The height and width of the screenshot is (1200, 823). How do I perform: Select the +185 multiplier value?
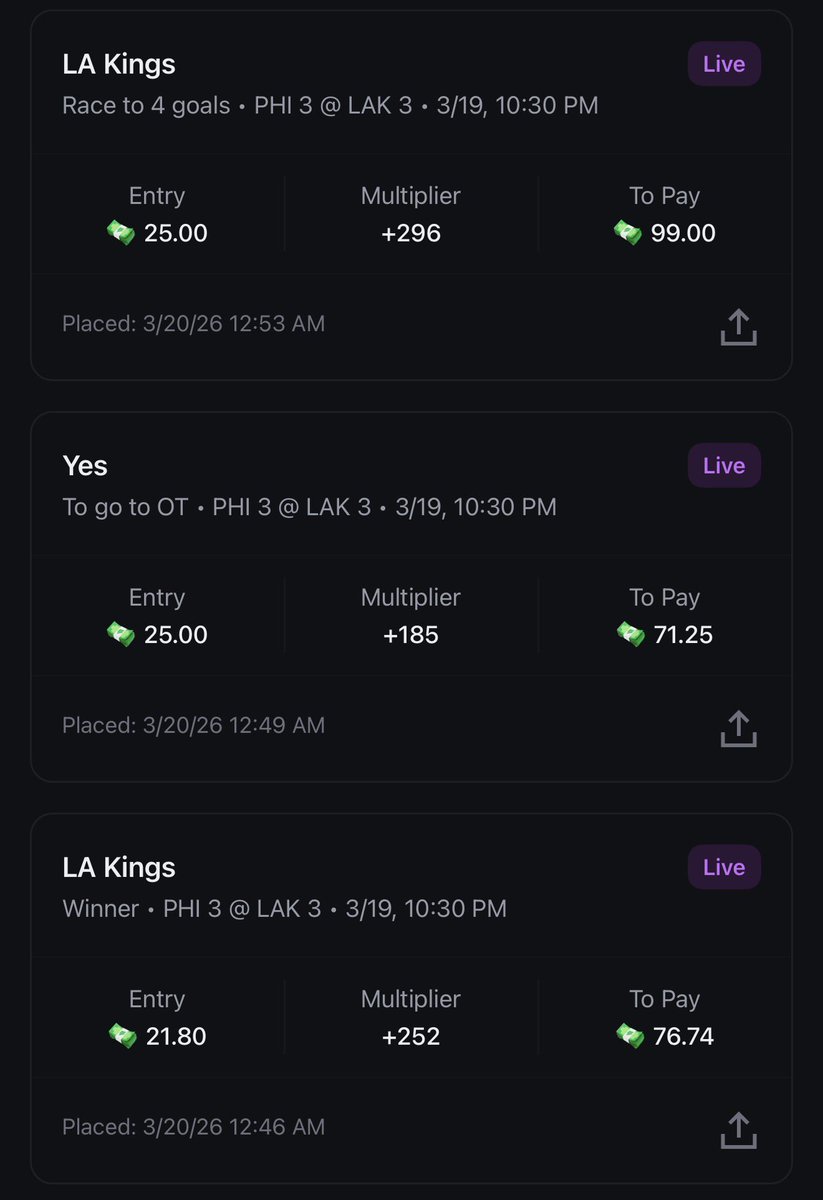pyautogui.click(x=411, y=635)
